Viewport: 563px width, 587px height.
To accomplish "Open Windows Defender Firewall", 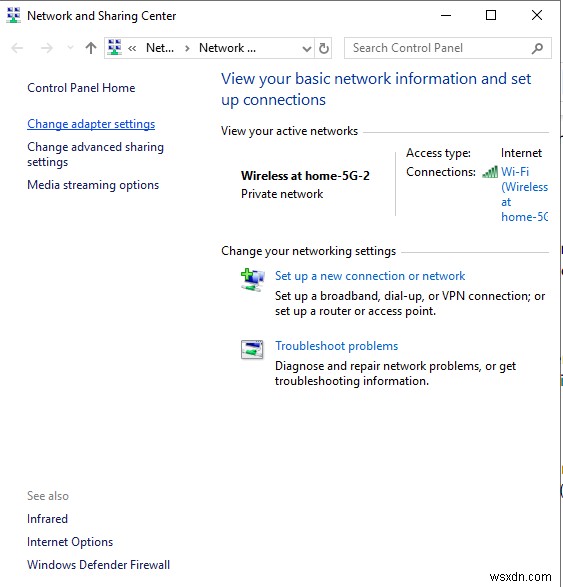I will click(98, 565).
